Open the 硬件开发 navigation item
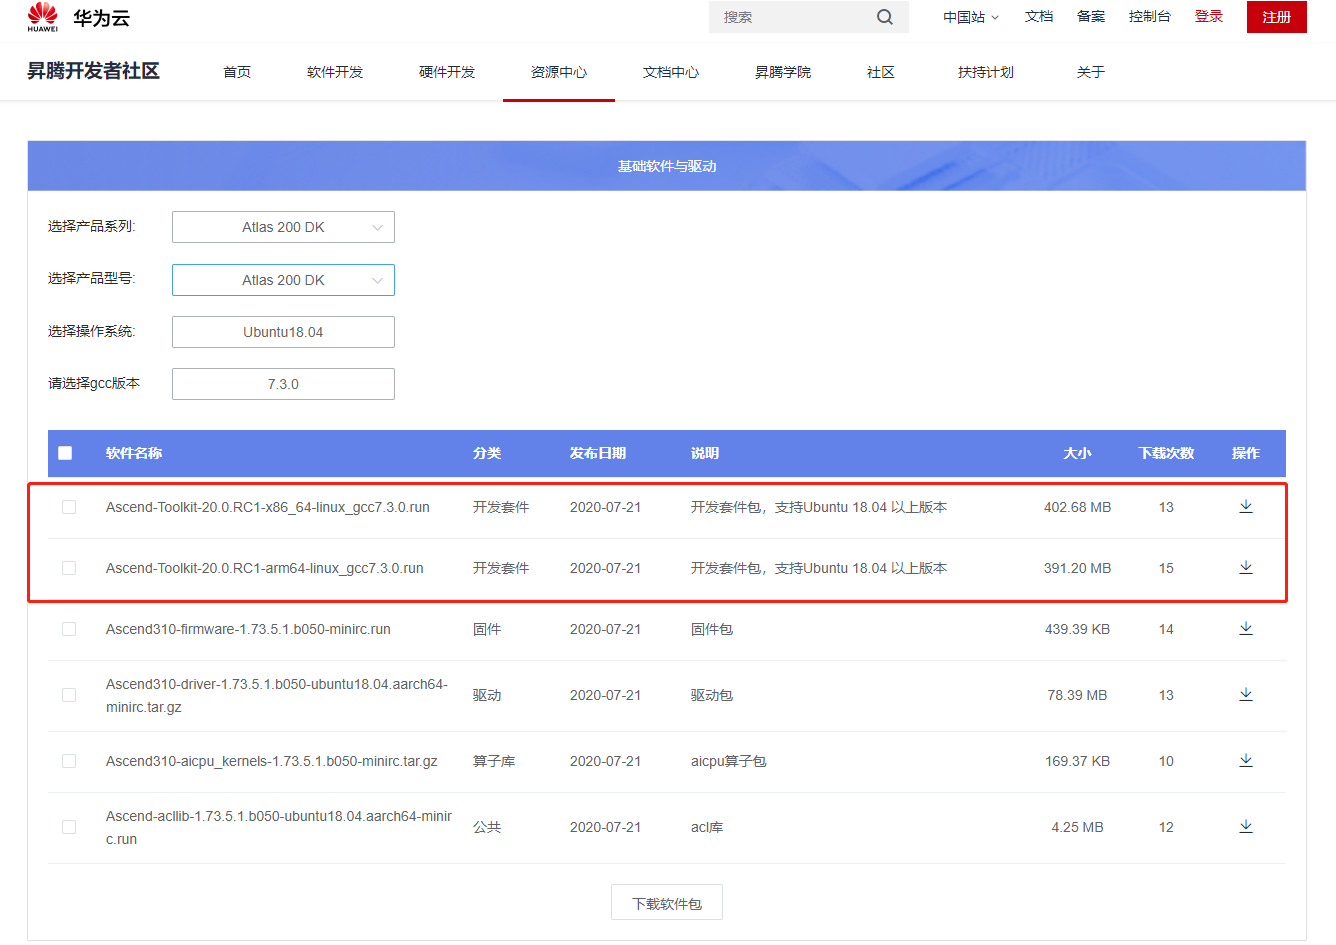This screenshot has height=945, width=1336. point(447,72)
